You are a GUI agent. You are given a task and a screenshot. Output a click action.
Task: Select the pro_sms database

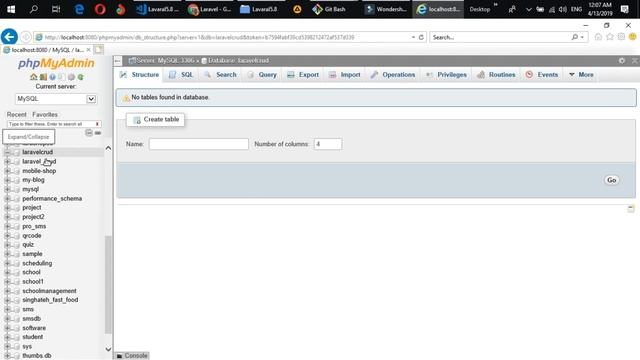(x=34, y=227)
